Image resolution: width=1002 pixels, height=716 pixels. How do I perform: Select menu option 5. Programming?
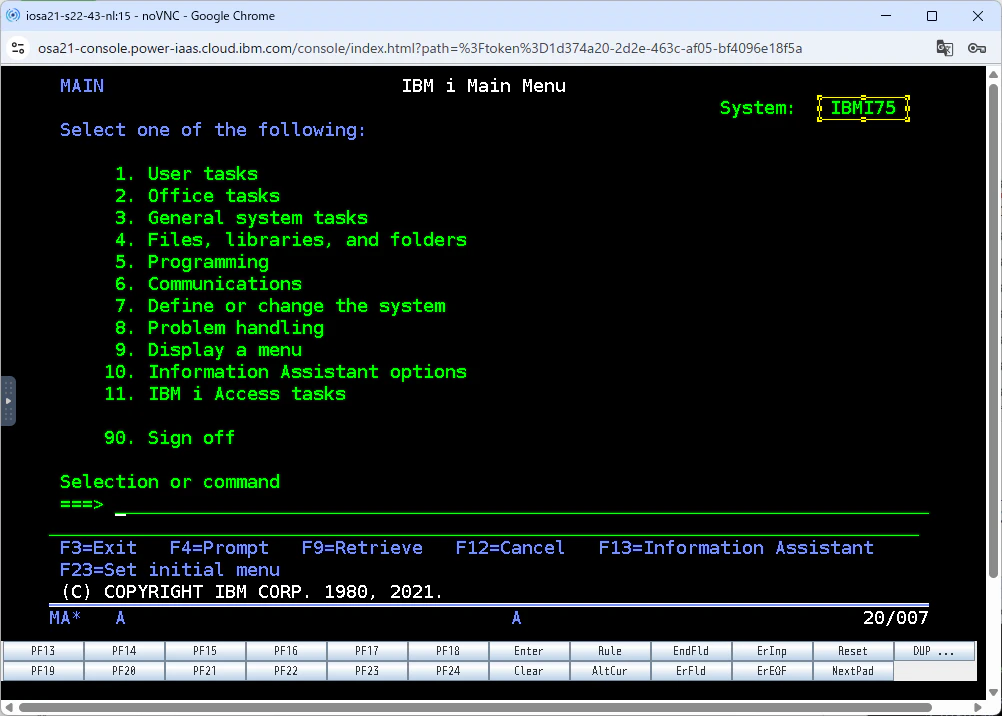point(192,262)
